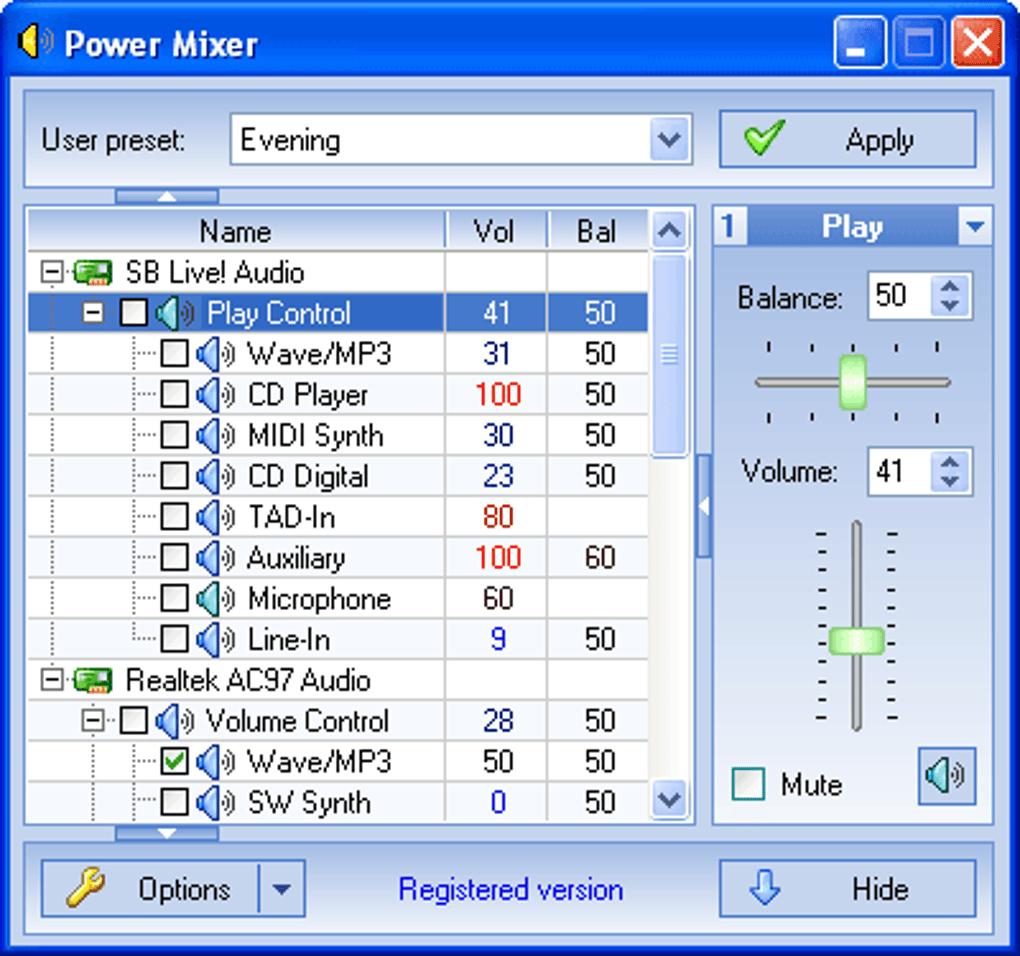Image resolution: width=1020 pixels, height=956 pixels.
Task: Click the speaker icon beside Auxiliary
Action: (x=215, y=558)
